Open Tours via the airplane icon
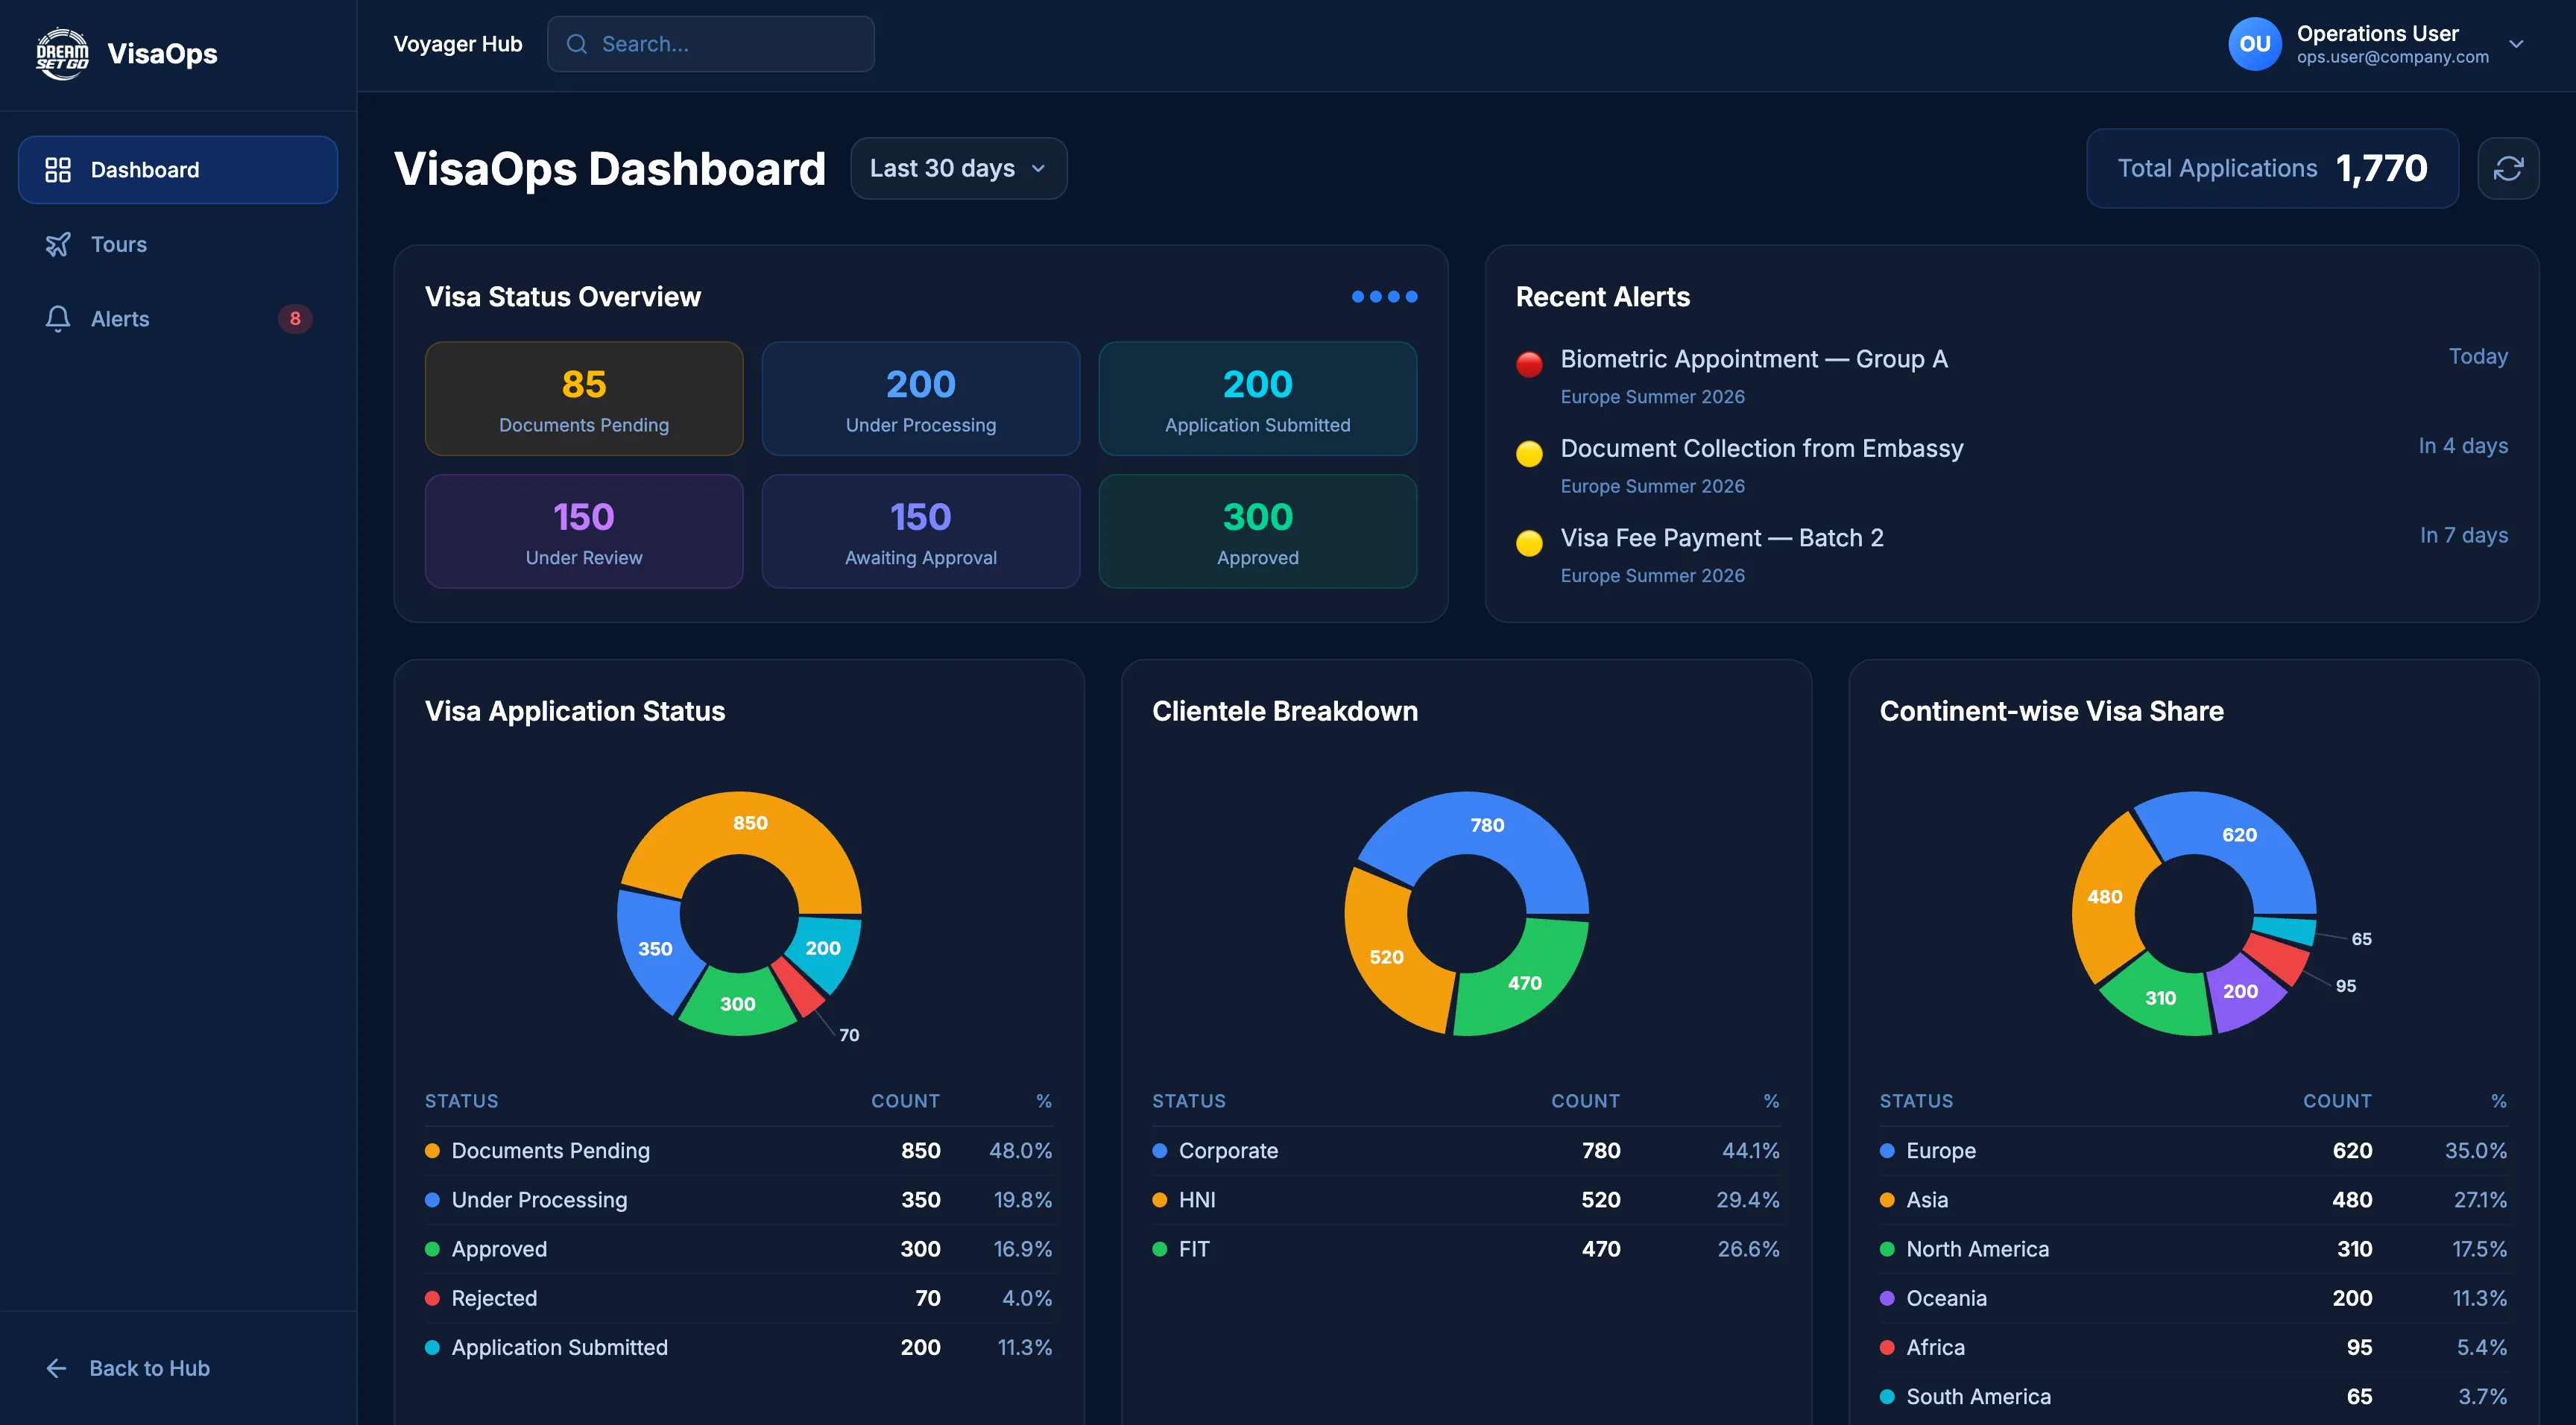Image resolution: width=2576 pixels, height=1425 pixels. pos(58,244)
